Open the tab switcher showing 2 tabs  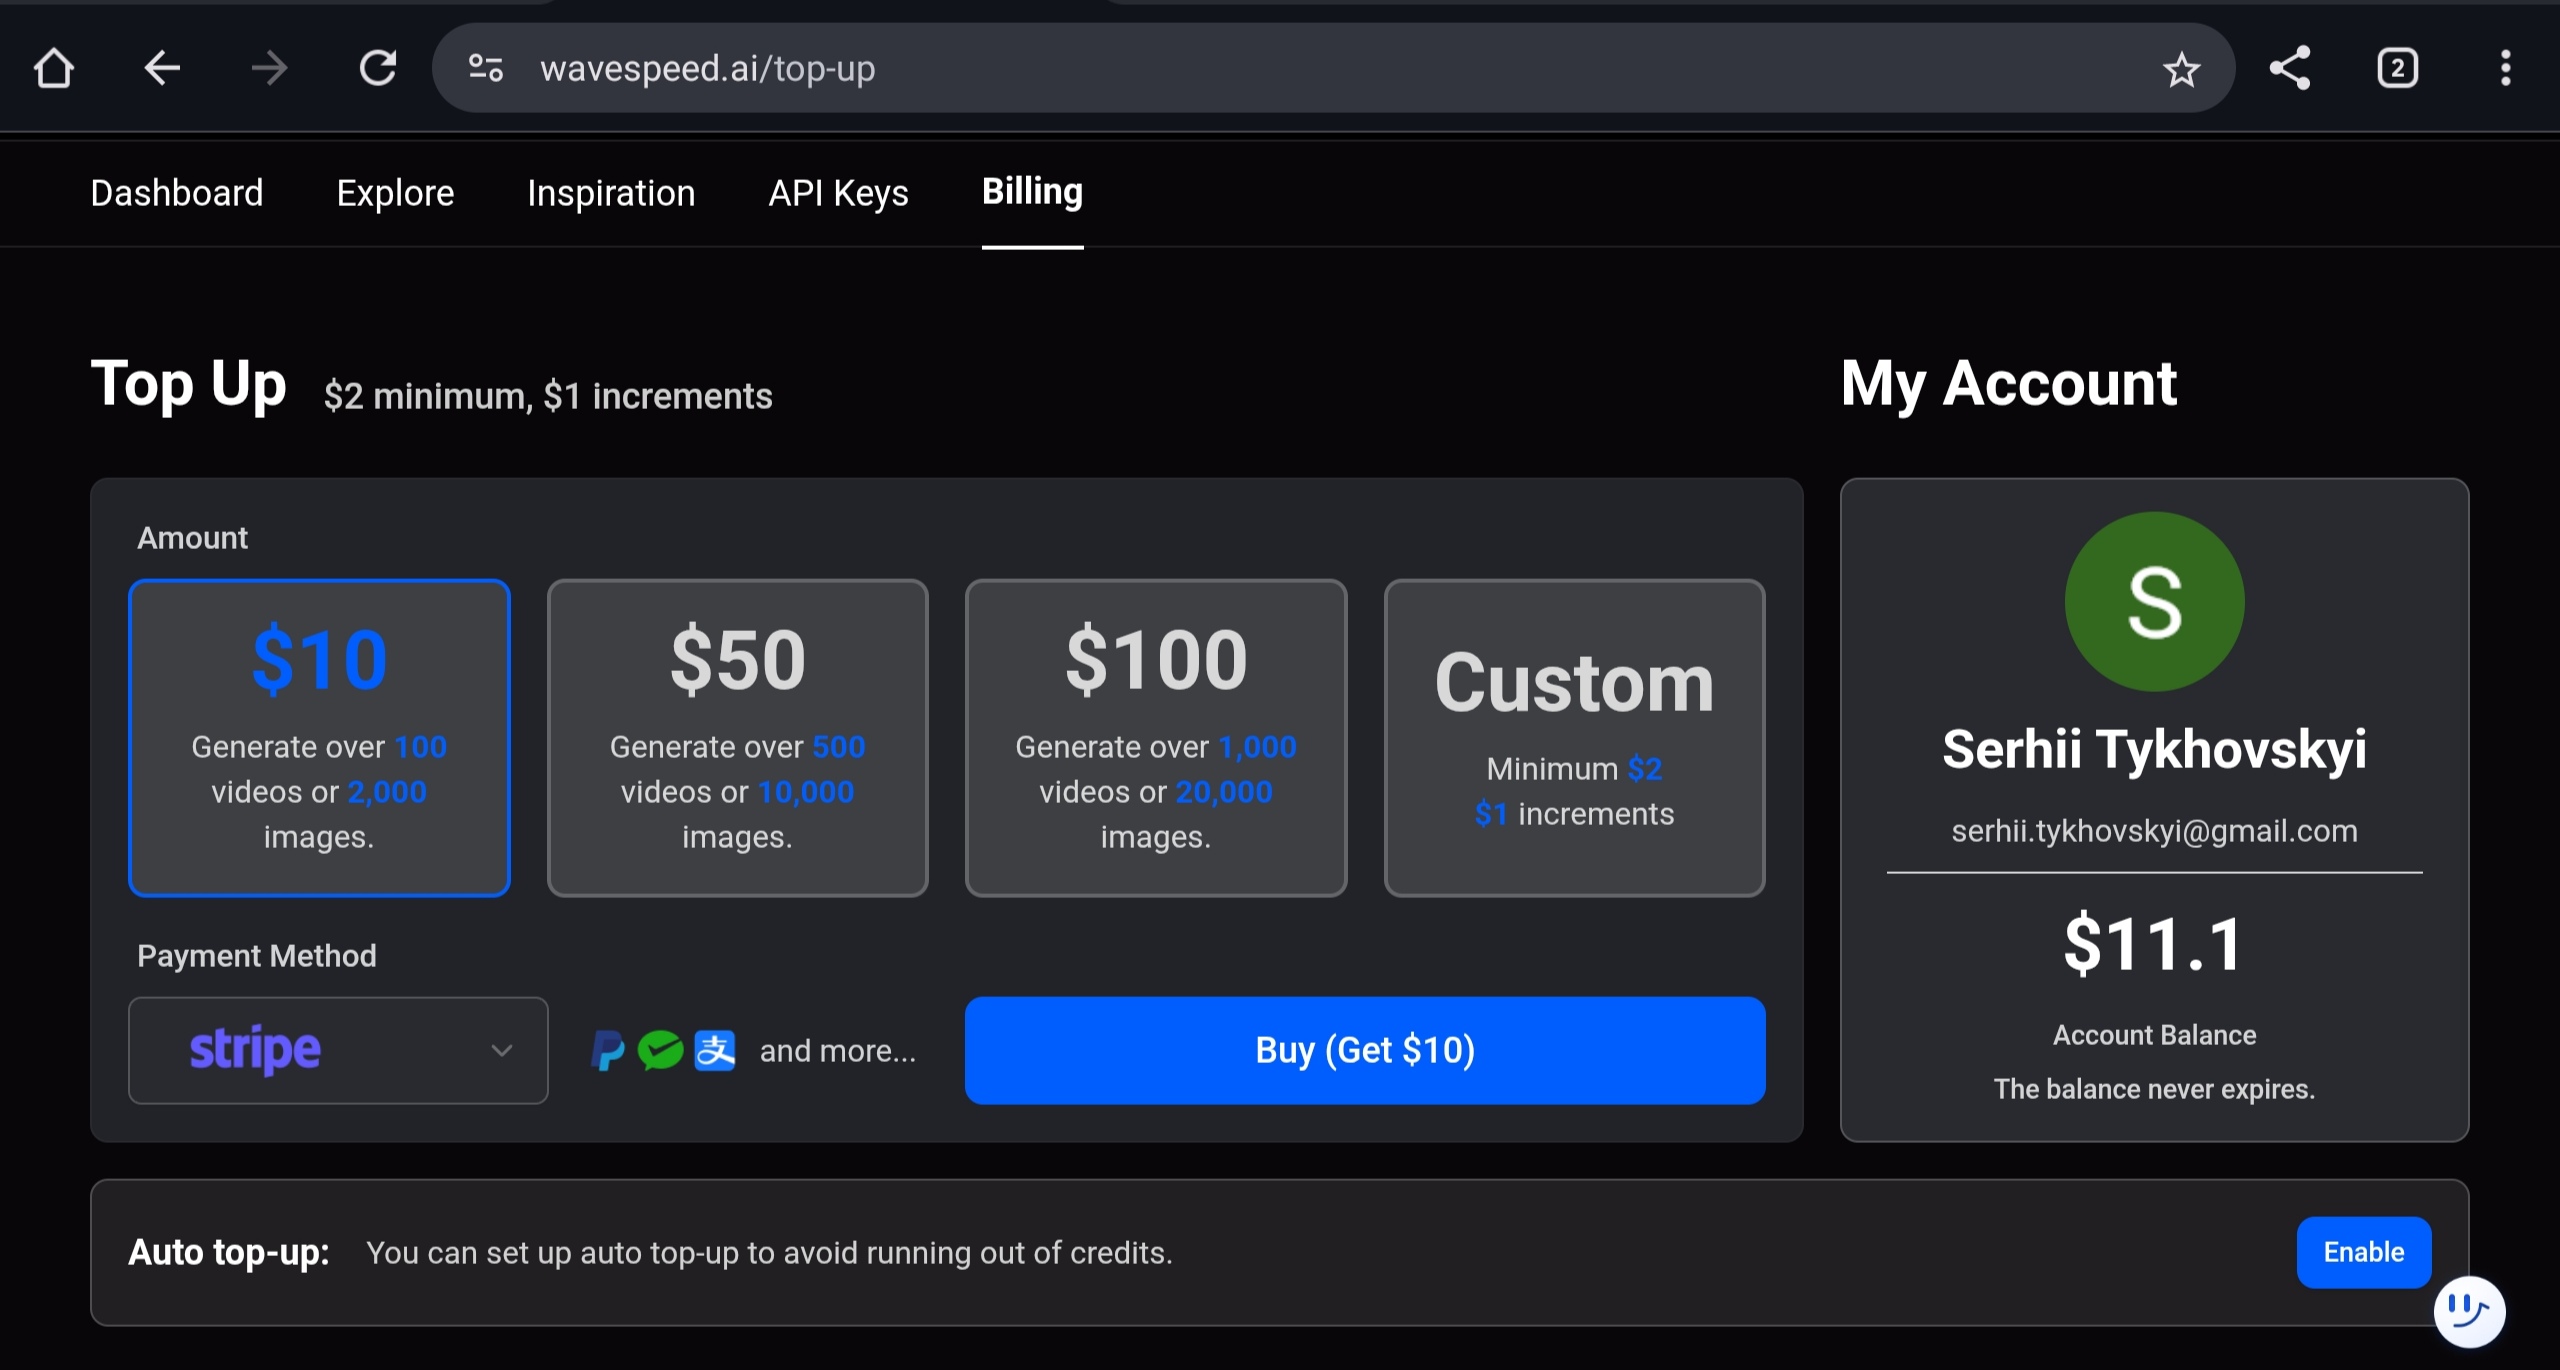click(x=2397, y=69)
